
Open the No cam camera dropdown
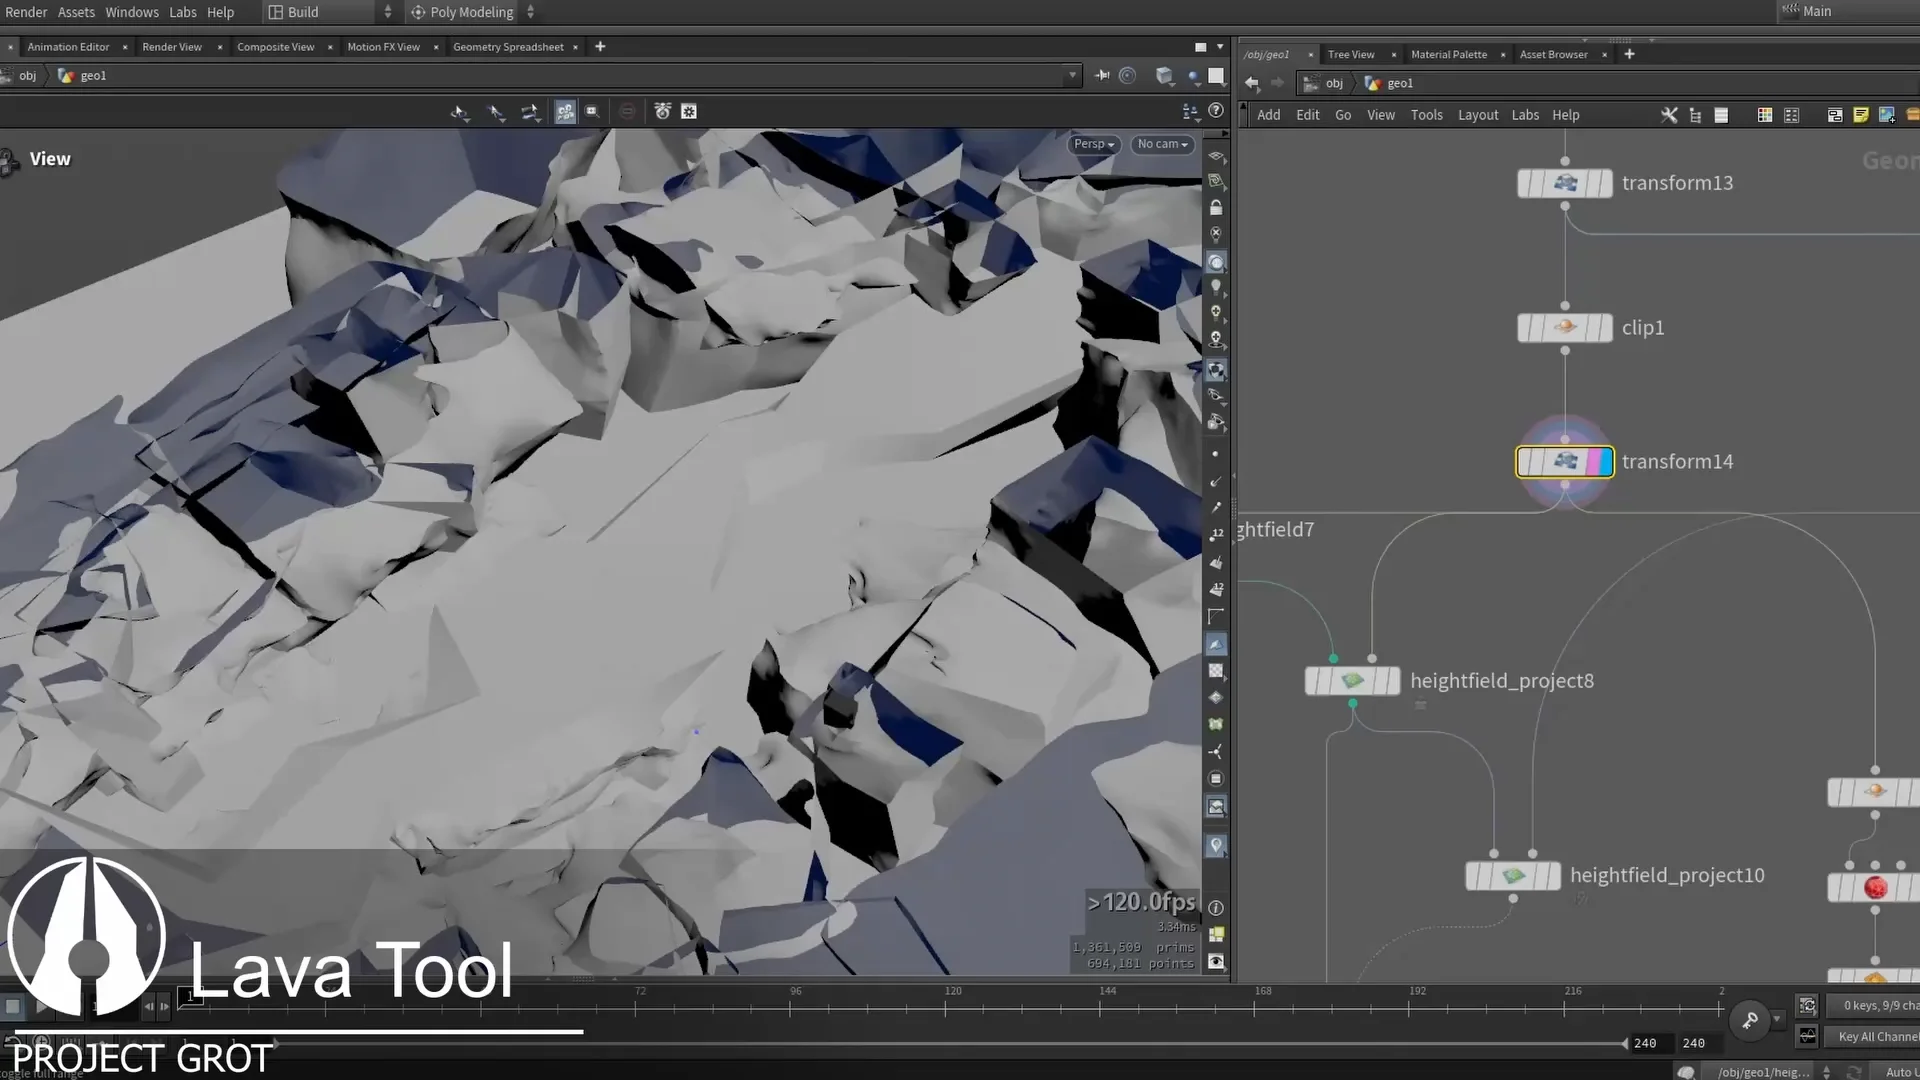click(1162, 144)
